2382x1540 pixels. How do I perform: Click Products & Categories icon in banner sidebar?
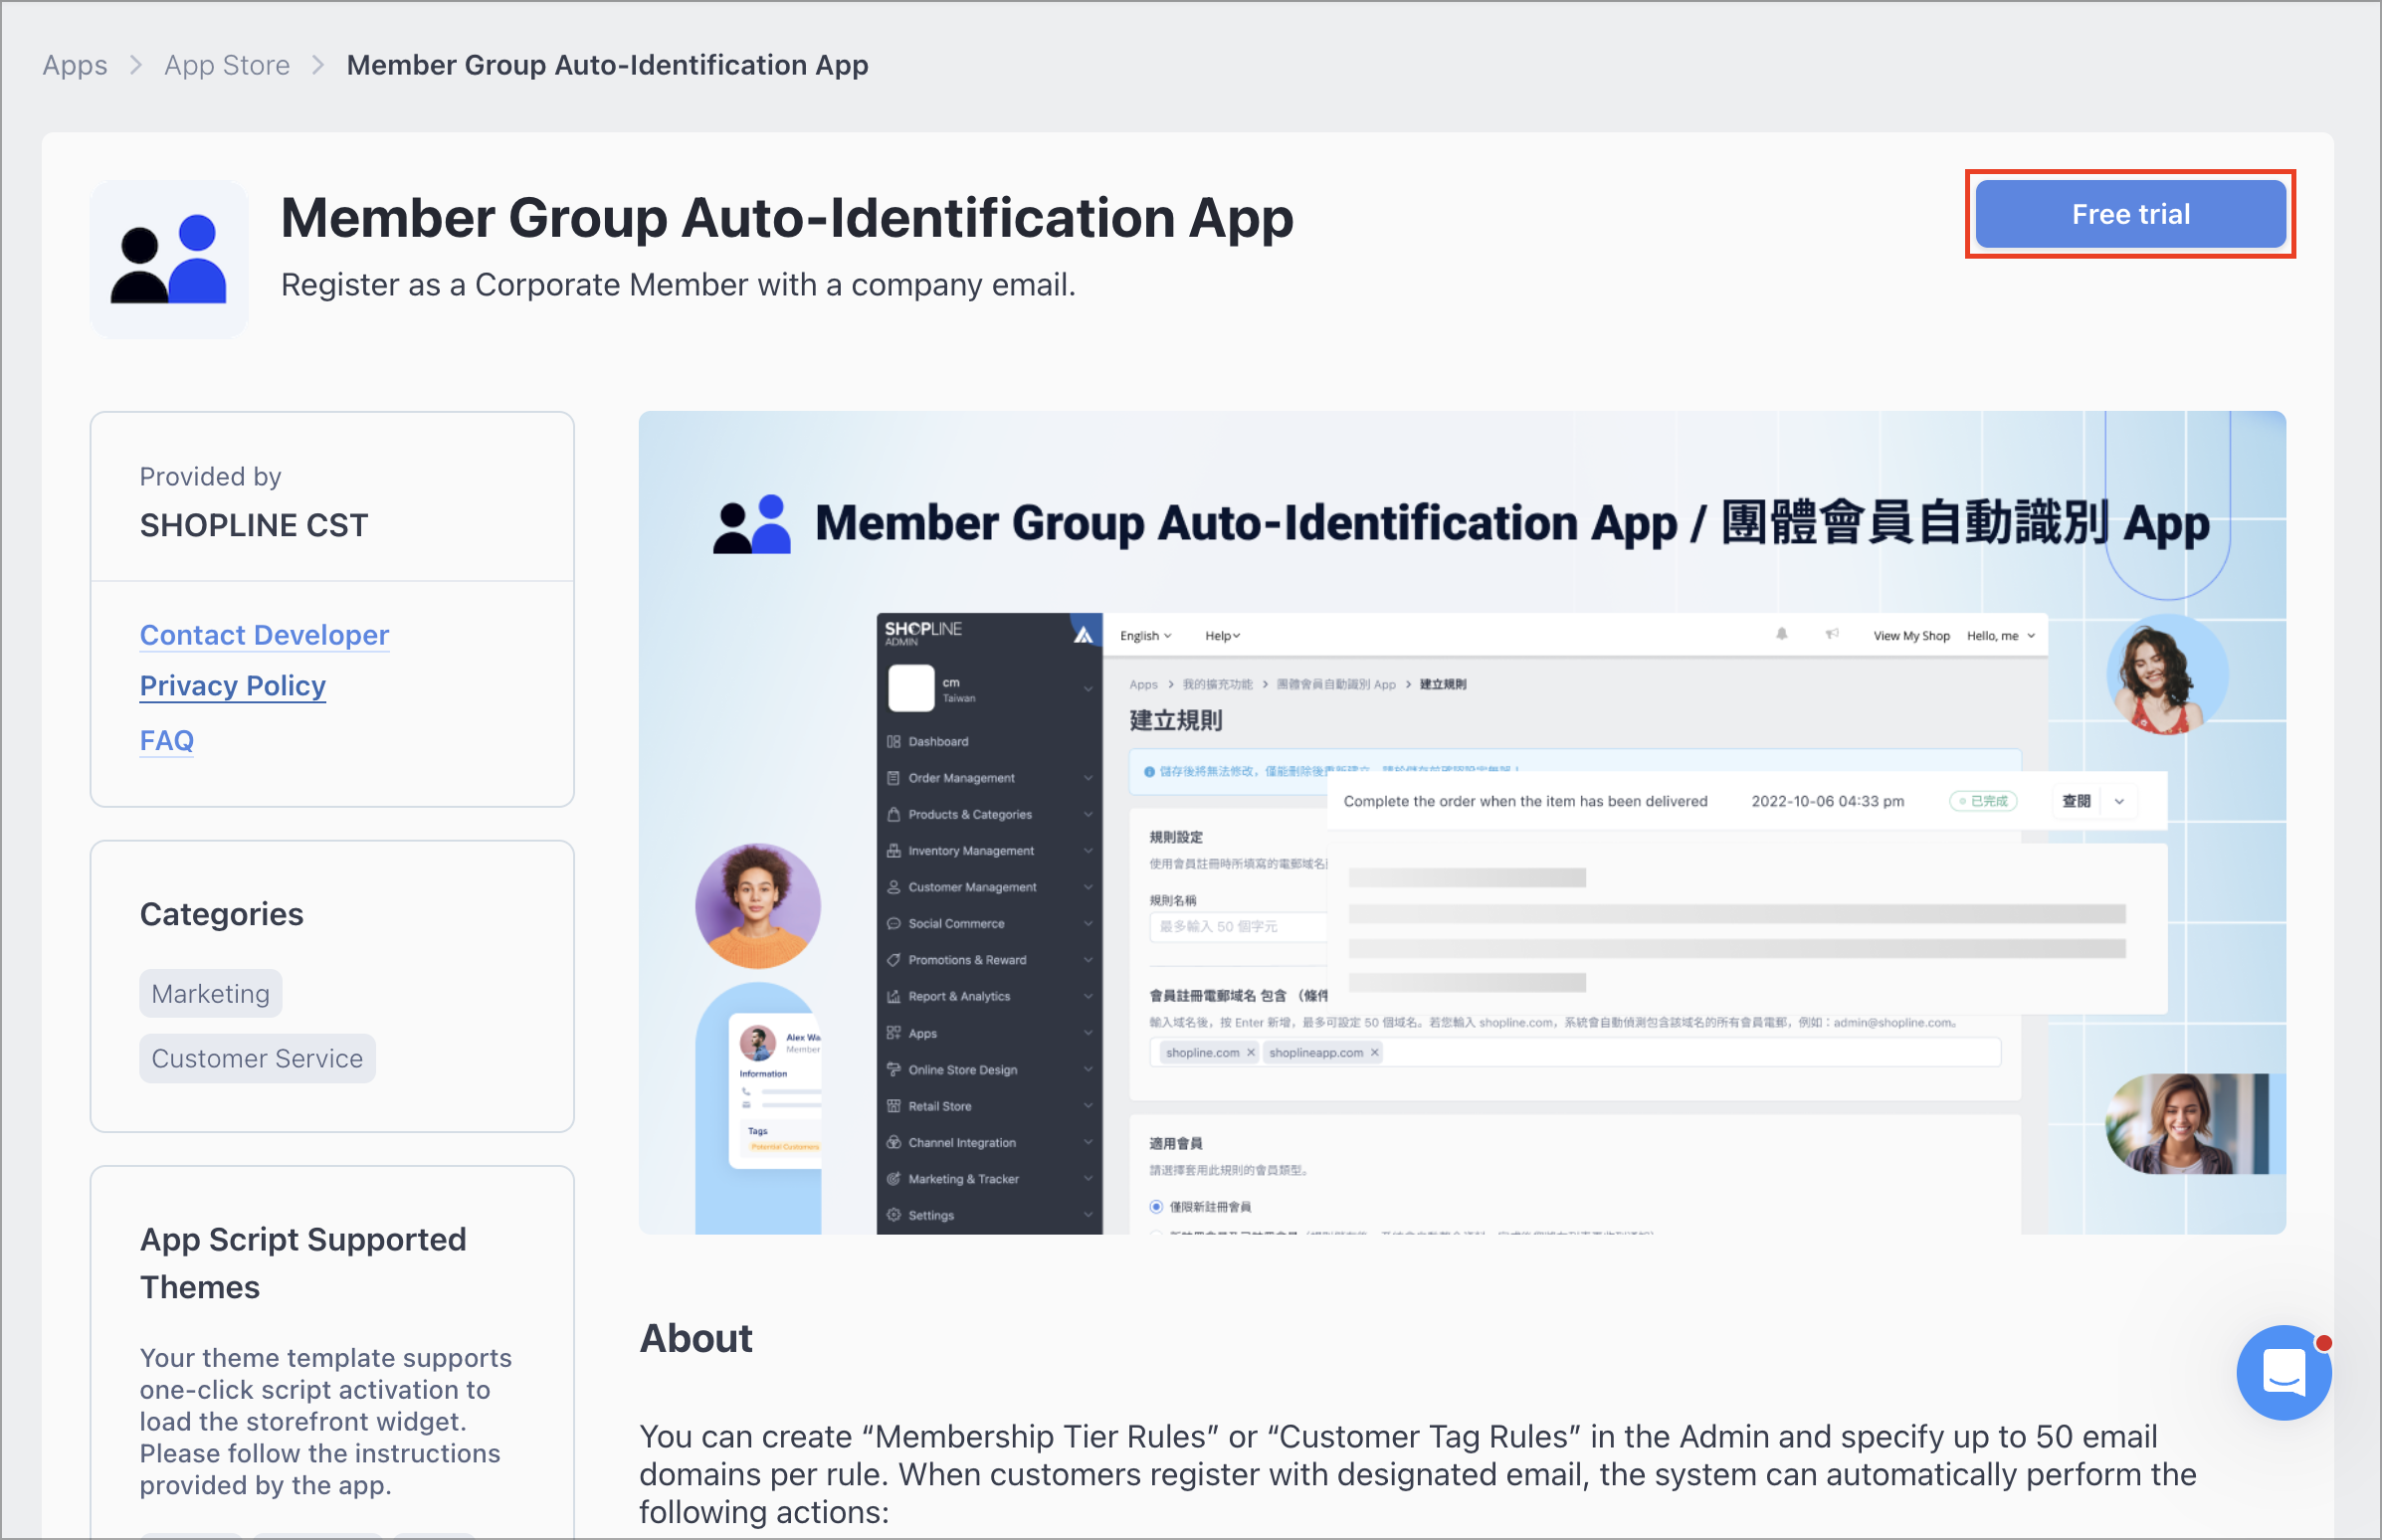coord(893,814)
